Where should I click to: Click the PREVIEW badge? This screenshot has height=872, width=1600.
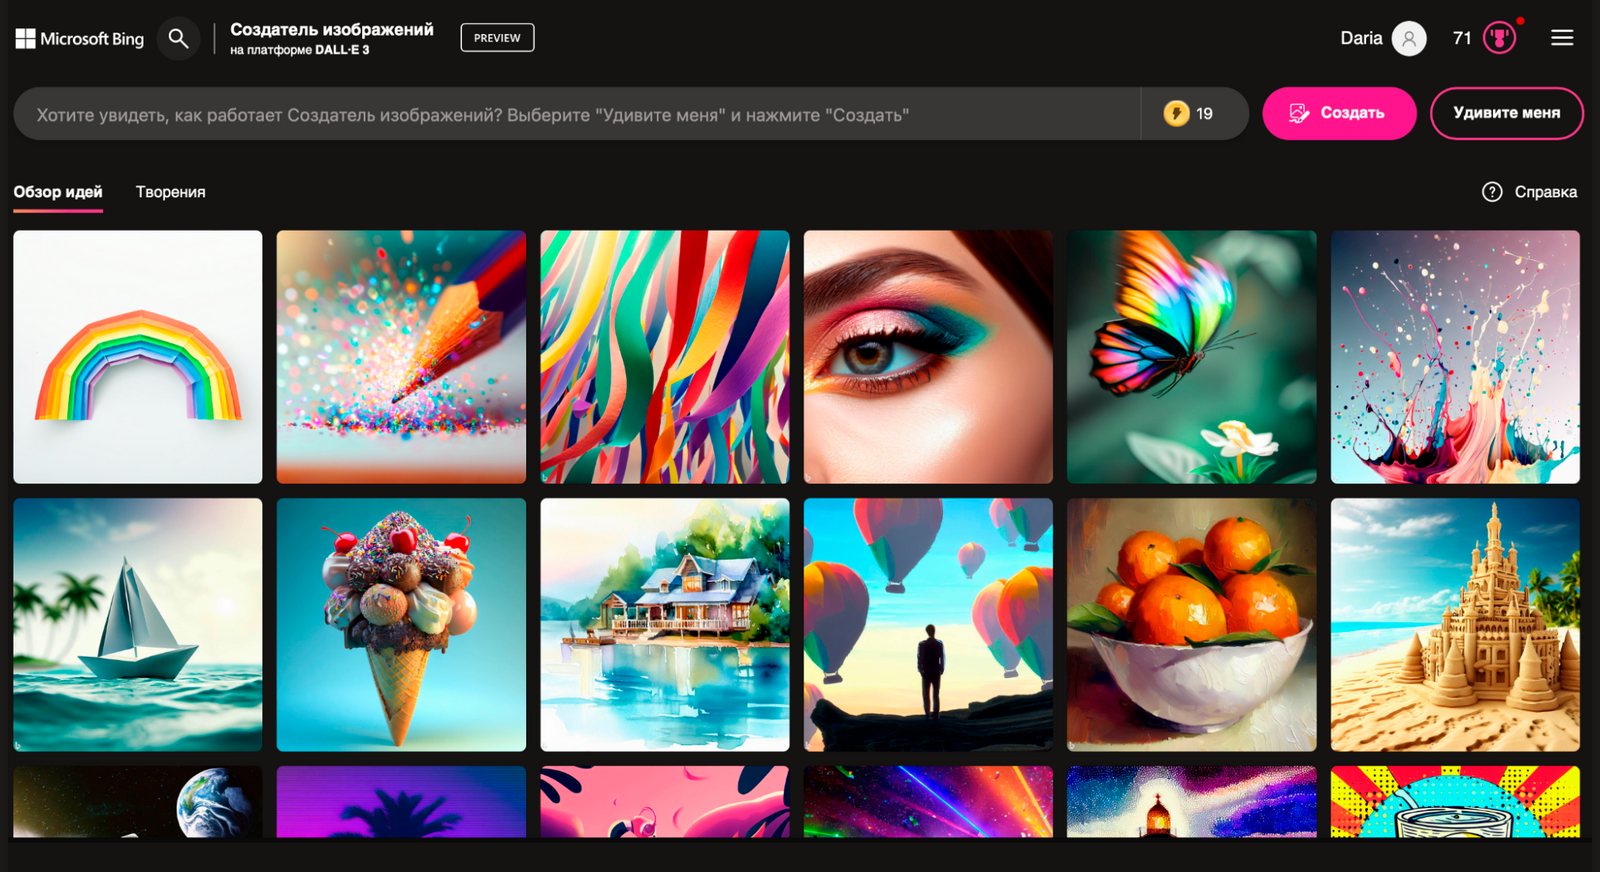pyautogui.click(x=497, y=38)
